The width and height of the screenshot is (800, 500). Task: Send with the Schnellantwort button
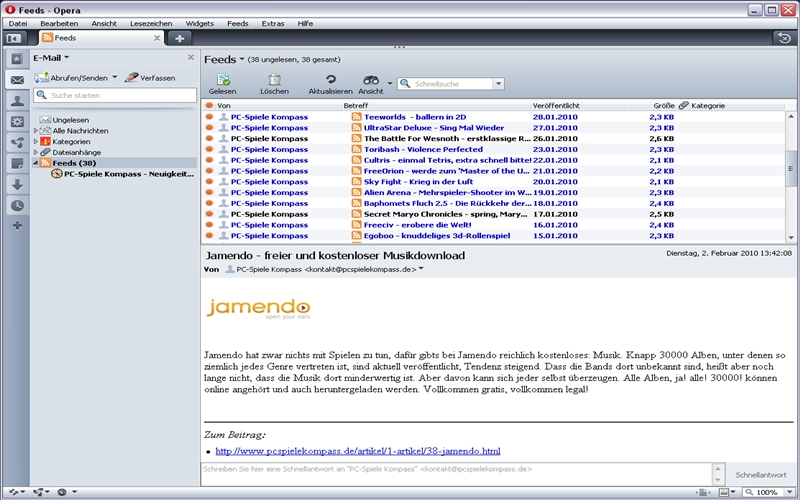coord(760,474)
